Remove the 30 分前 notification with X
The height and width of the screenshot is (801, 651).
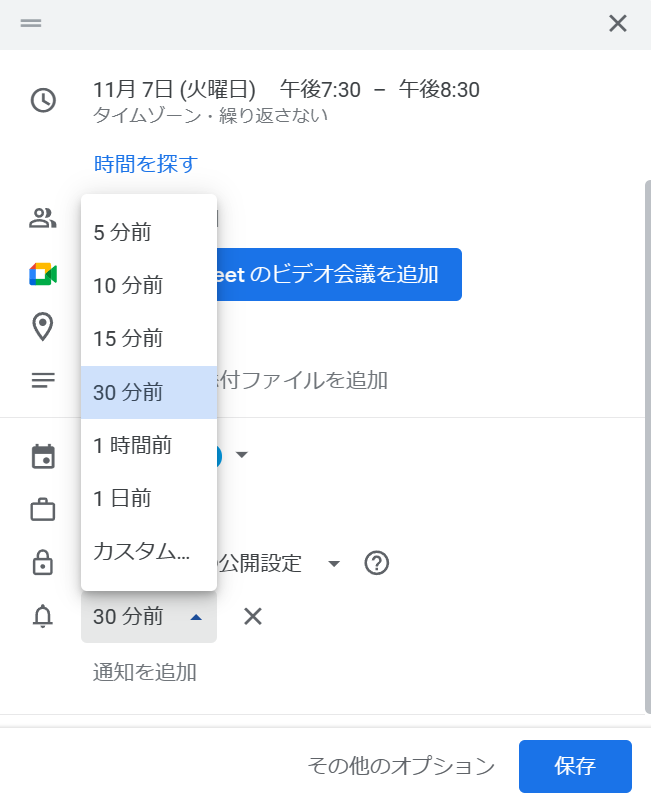(253, 616)
